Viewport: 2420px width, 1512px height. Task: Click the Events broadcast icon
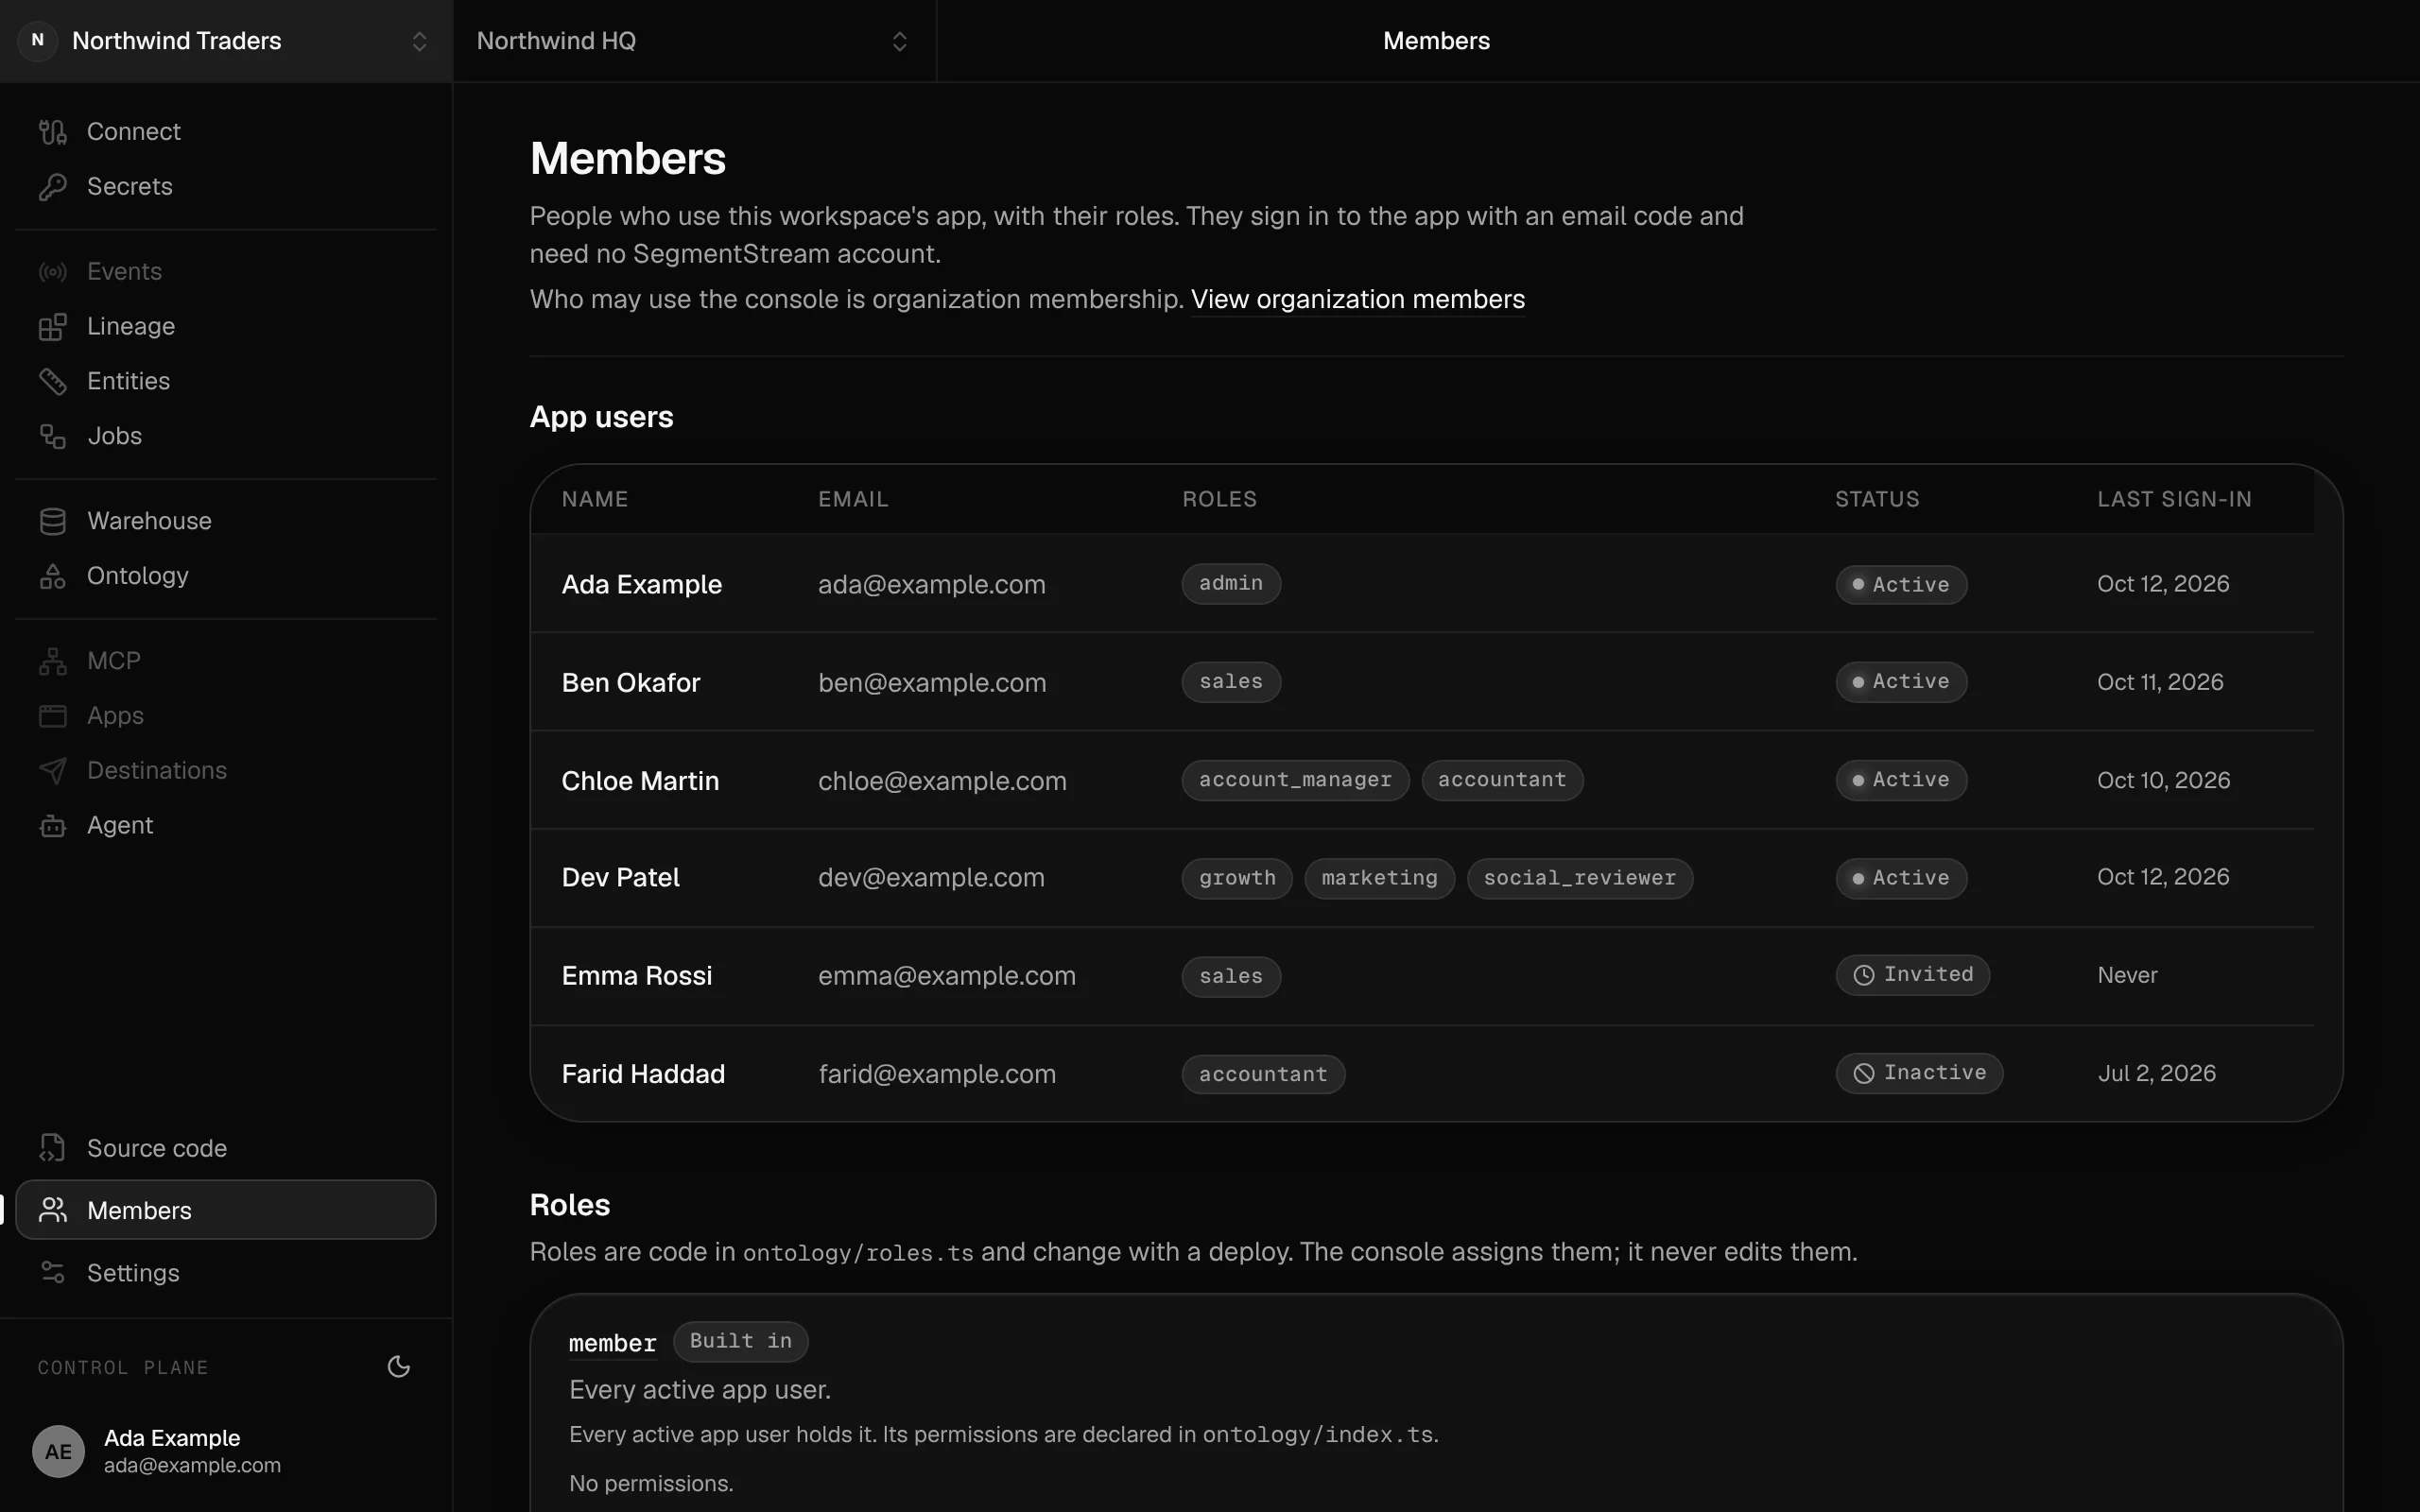pos(52,271)
